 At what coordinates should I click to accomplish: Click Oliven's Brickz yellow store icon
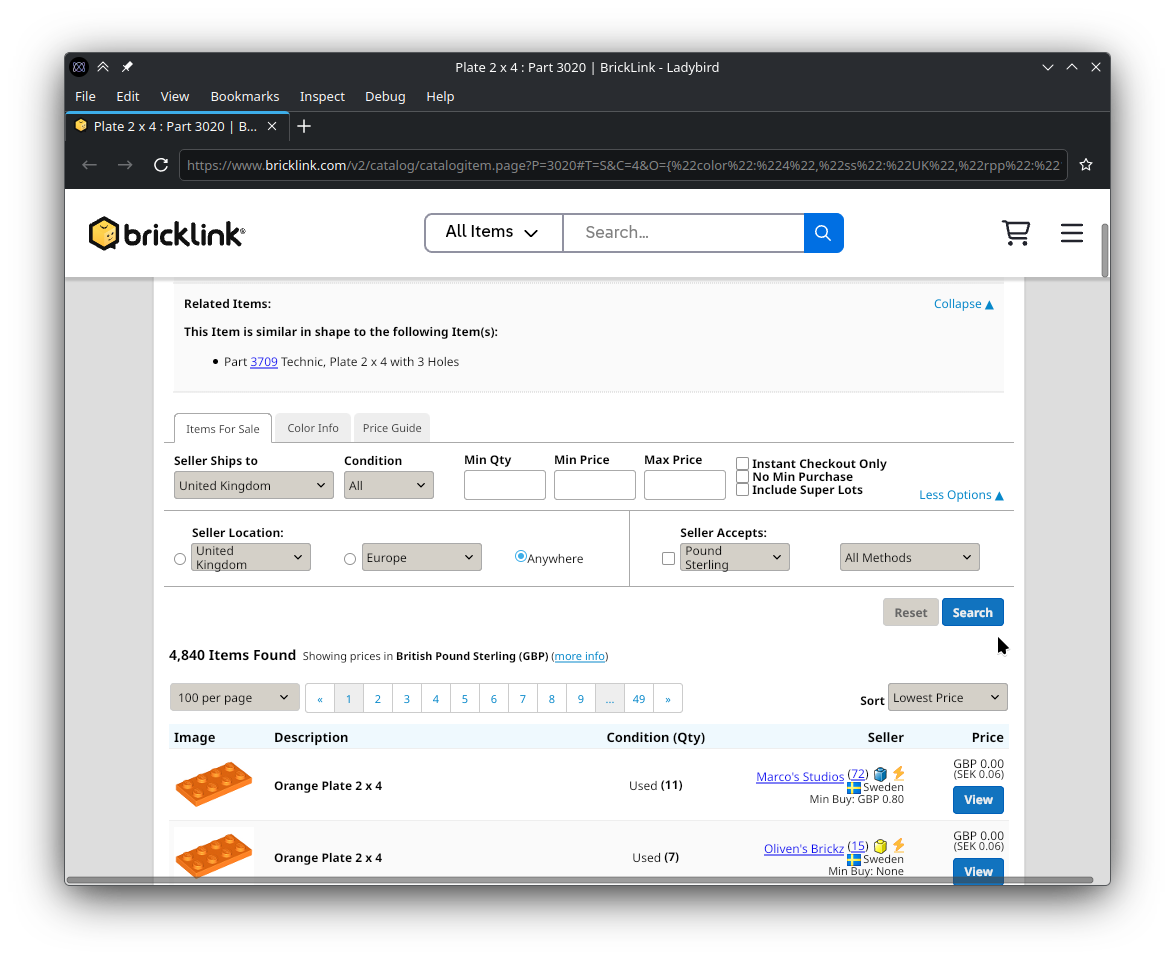[x=881, y=846]
